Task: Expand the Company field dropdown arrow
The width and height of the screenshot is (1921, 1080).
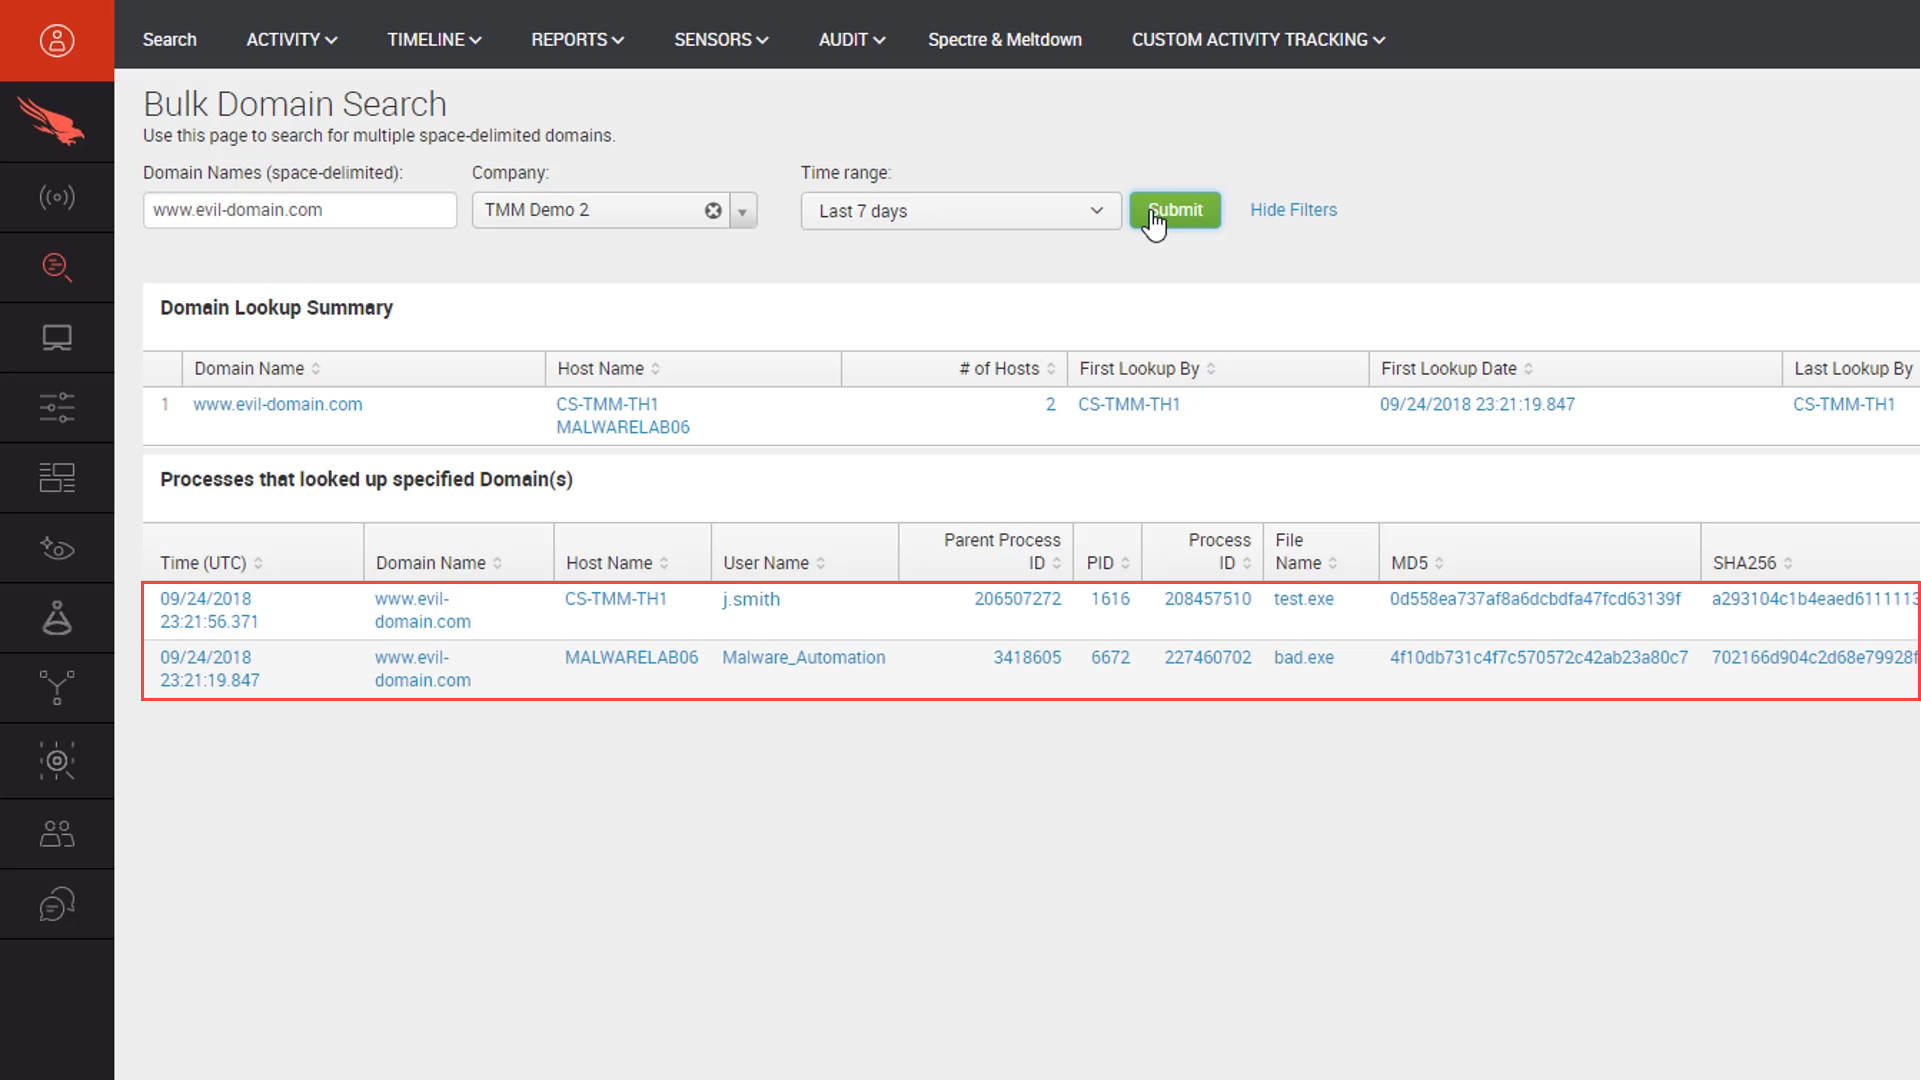Action: point(743,210)
